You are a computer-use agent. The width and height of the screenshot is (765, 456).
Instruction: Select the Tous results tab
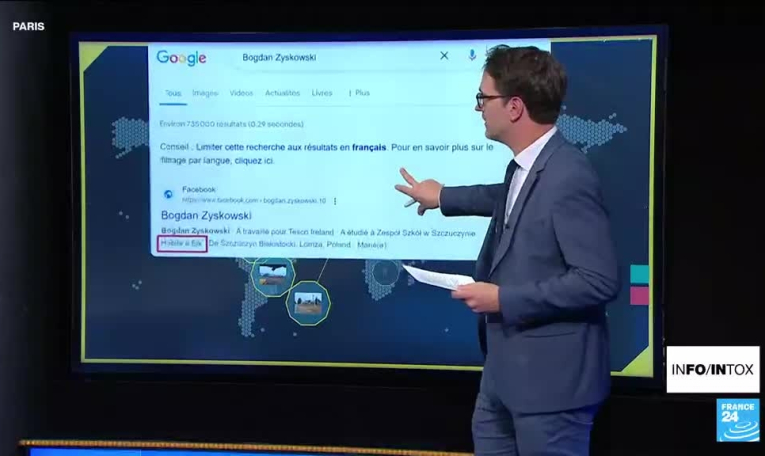(173, 93)
